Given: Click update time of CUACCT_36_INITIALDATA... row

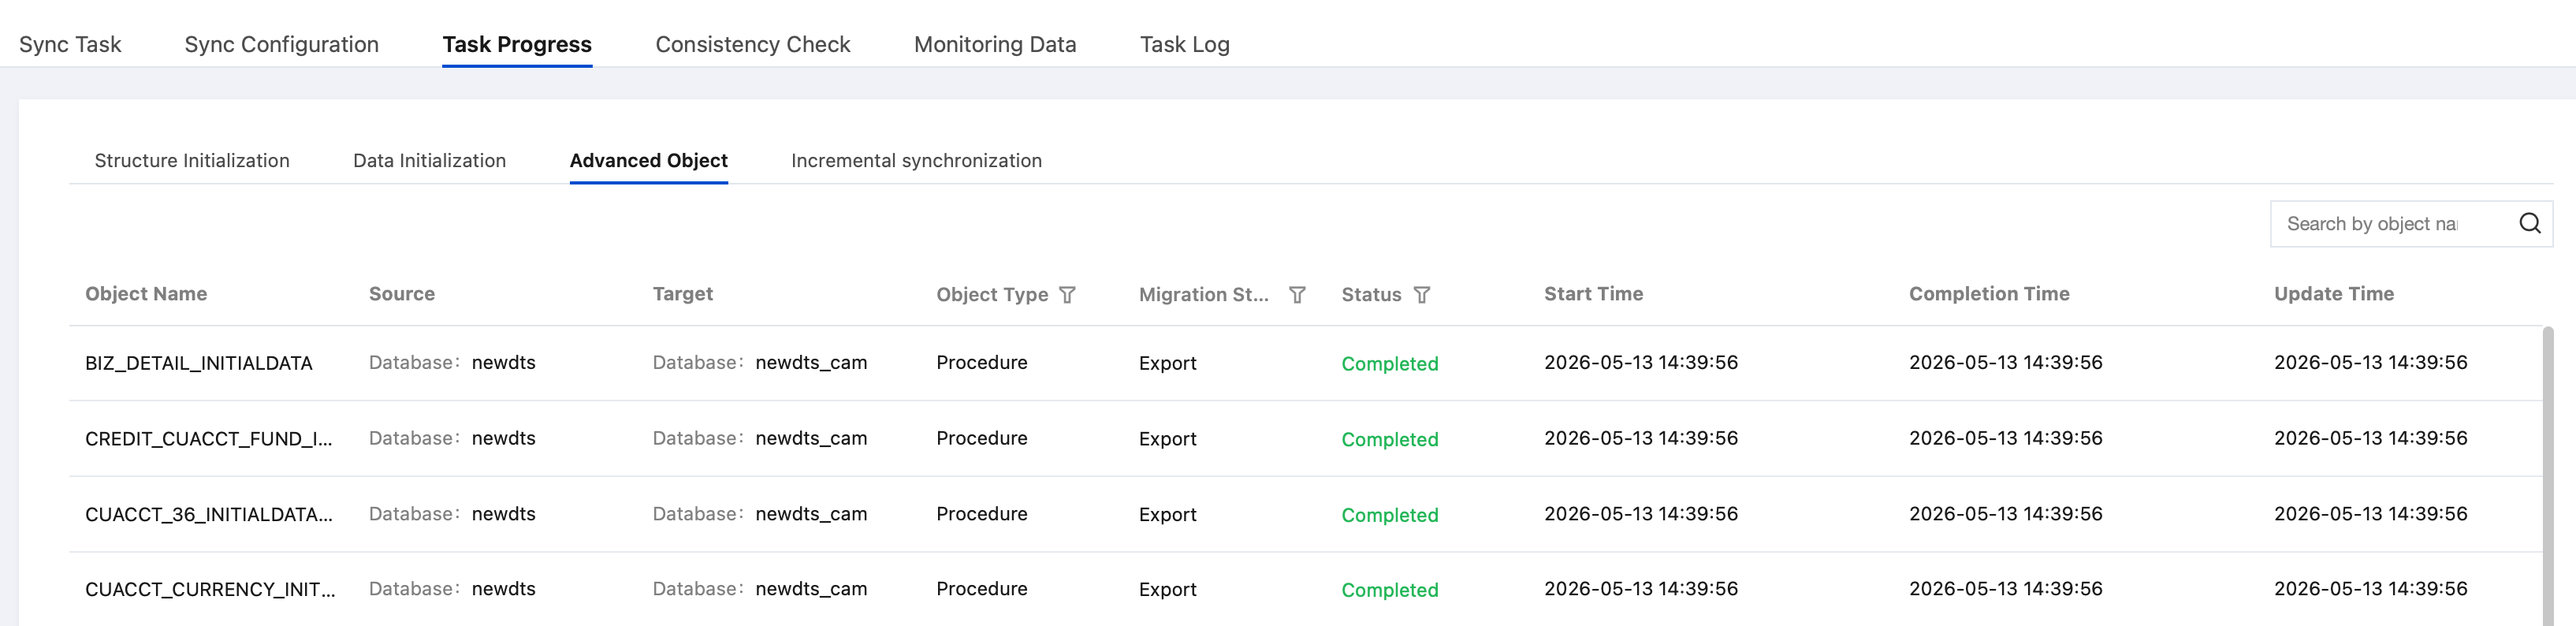Looking at the screenshot, I should [x=2371, y=514].
